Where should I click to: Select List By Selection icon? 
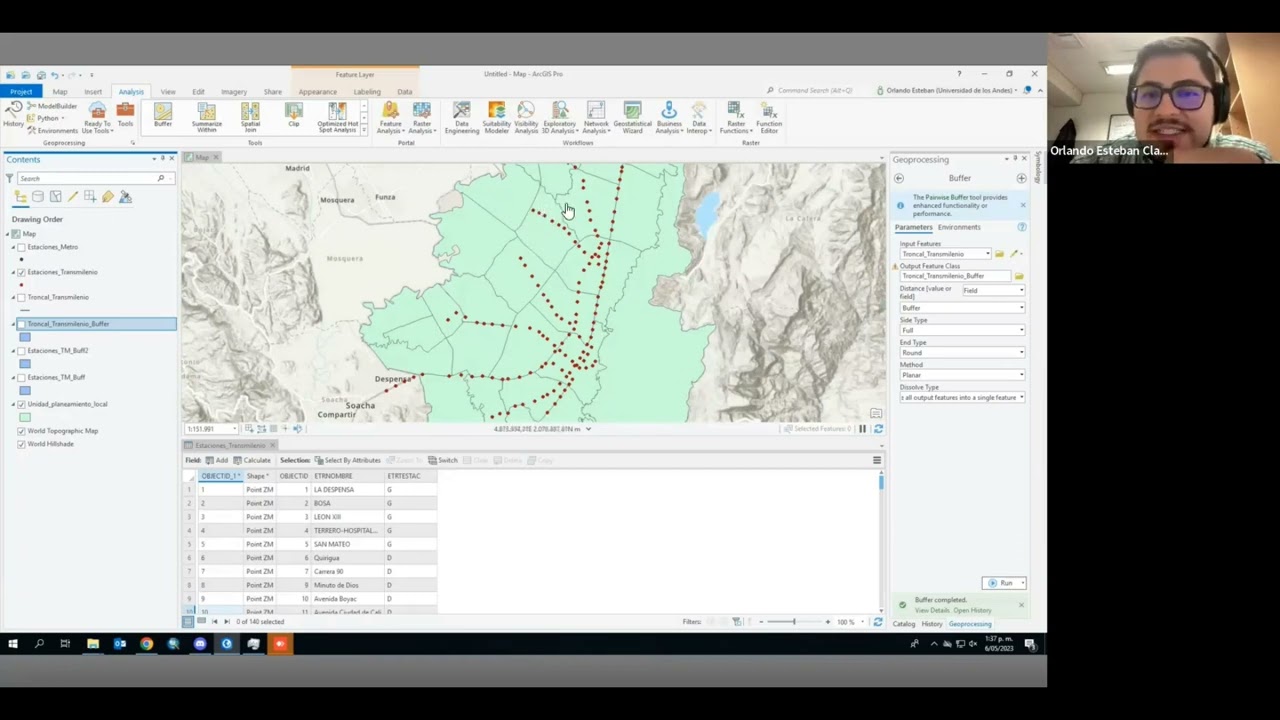pos(55,197)
